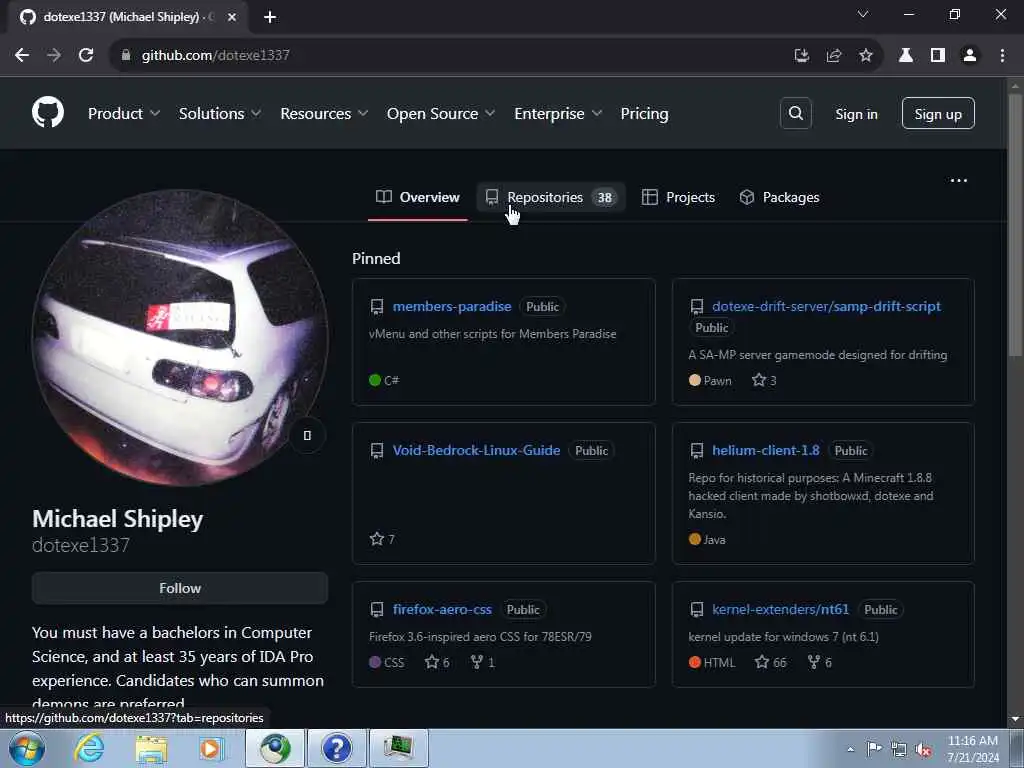The height and width of the screenshot is (768, 1024).
Task: Open the tab search chevron in title bar
Action: point(862,14)
